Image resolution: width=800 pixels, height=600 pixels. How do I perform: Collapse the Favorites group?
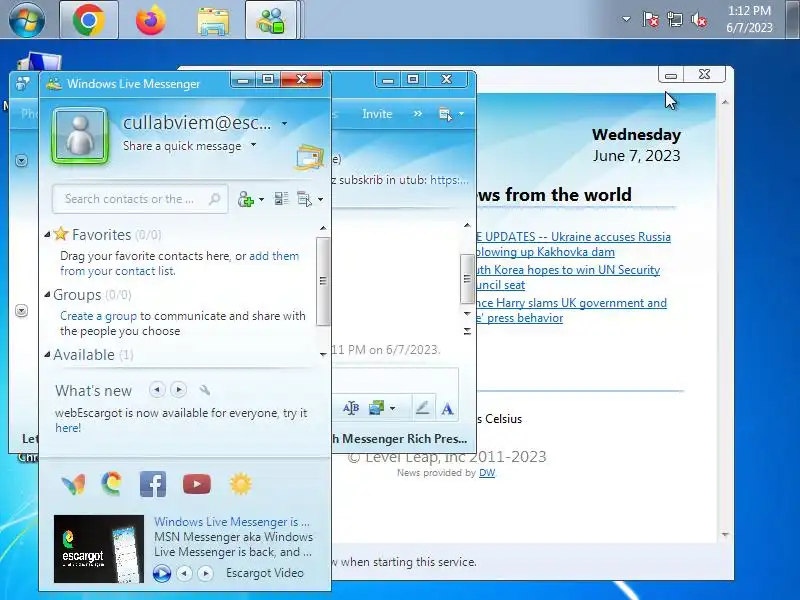pos(47,235)
